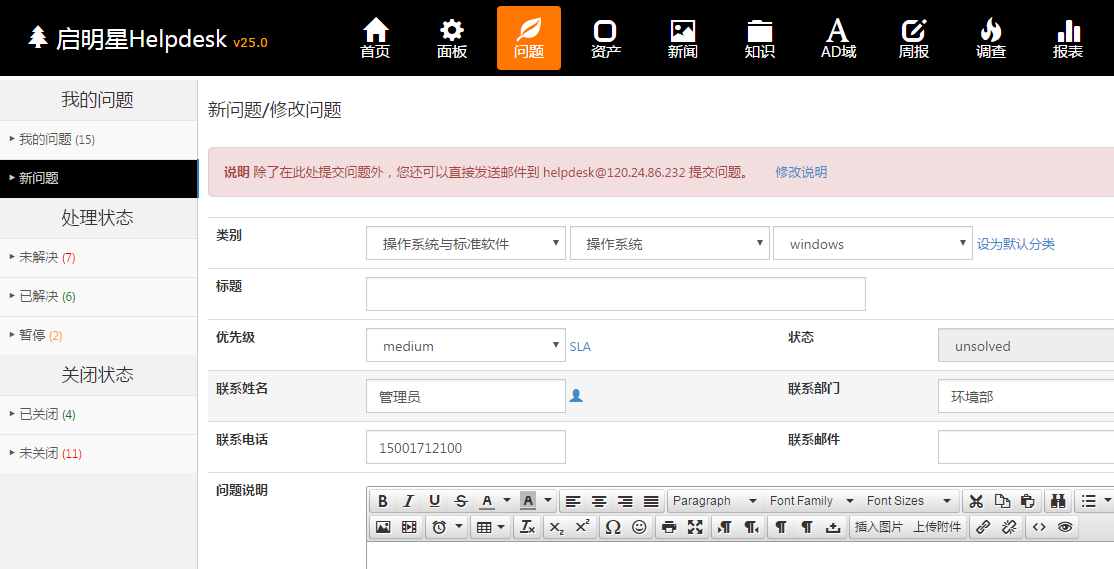The width and height of the screenshot is (1114, 569).
Task: Preview content with the eye icon
Action: (x=1065, y=527)
